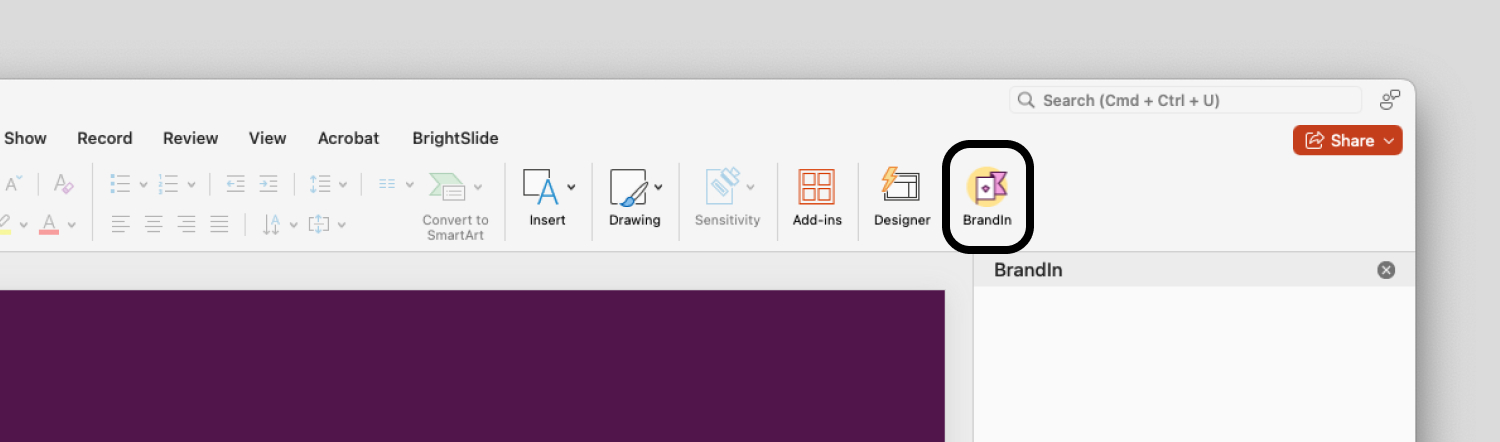Expand the Drawing dropdown
Image resolution: width=1500 pixels, height=442 pixels.
point(658,187)
